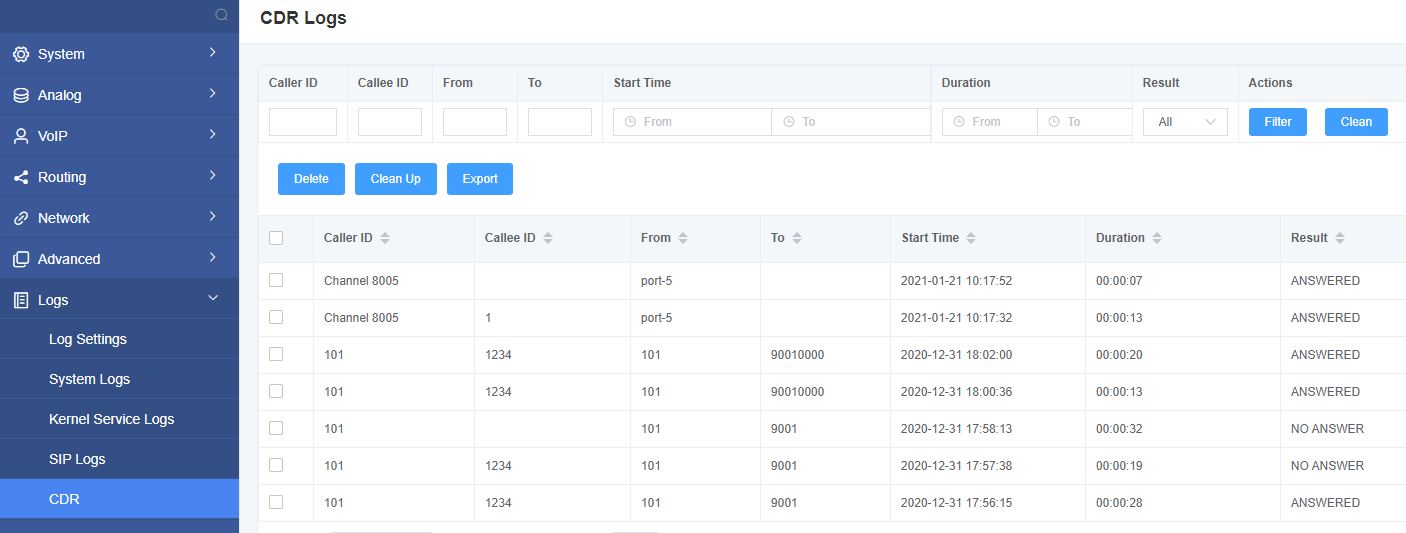Expand the Network menu chevron
This screenshot has height=533, width=1406.
(213, 217)
